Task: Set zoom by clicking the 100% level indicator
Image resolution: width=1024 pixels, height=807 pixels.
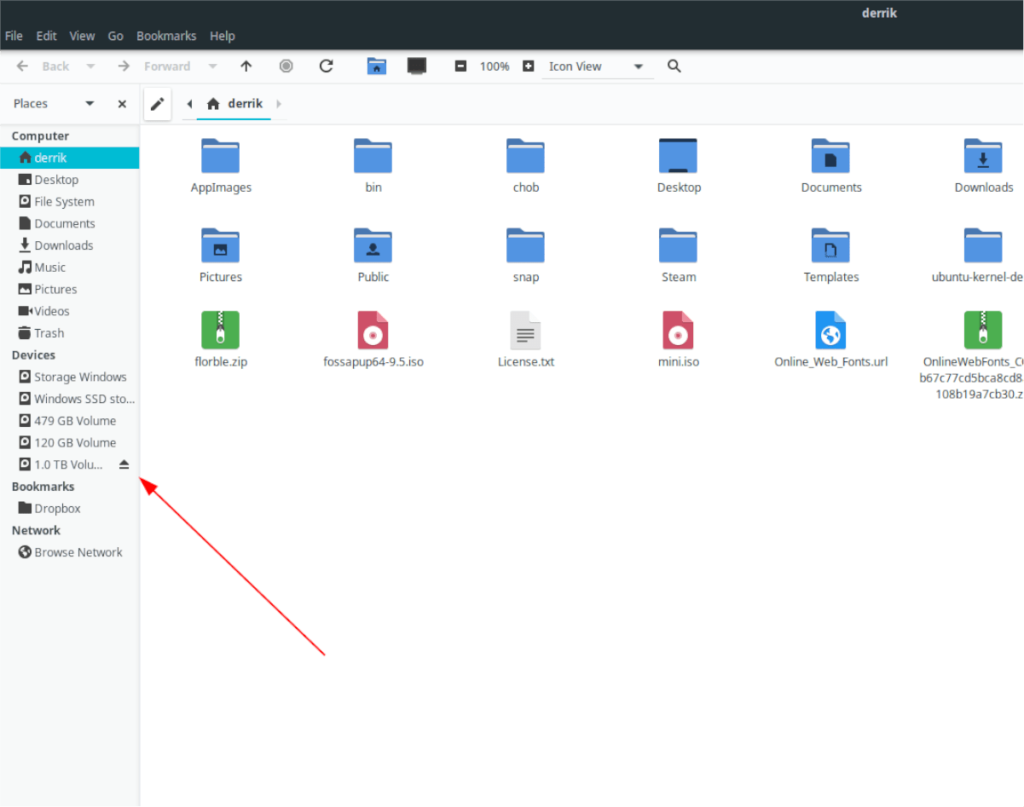Action: (x=494, y=66)
